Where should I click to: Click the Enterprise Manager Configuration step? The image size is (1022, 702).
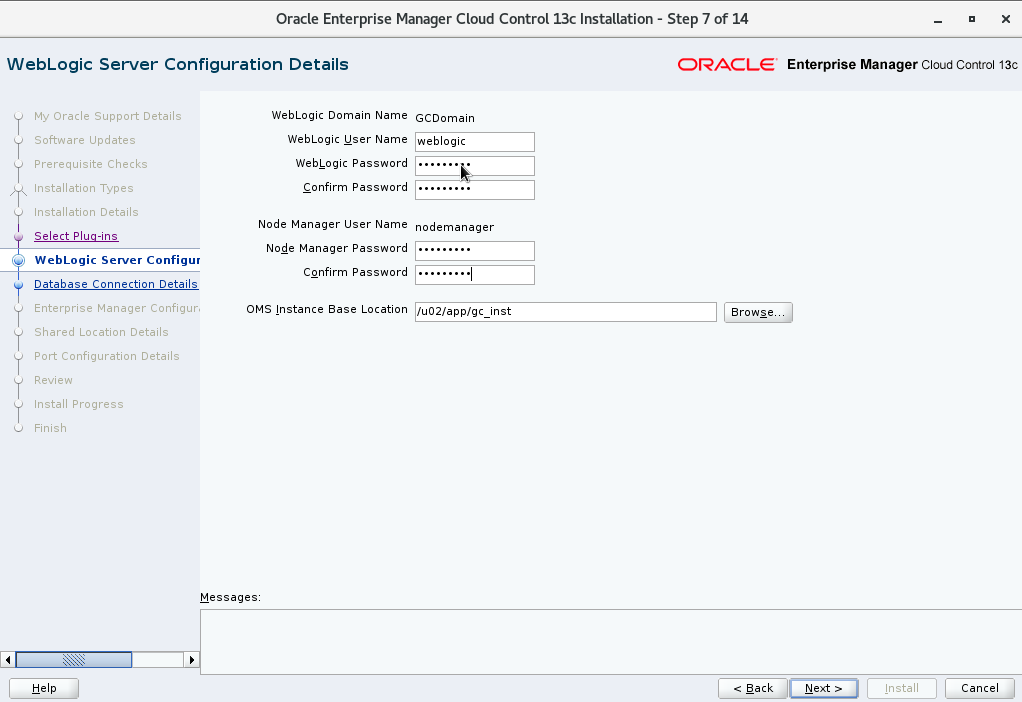point(117,308)
